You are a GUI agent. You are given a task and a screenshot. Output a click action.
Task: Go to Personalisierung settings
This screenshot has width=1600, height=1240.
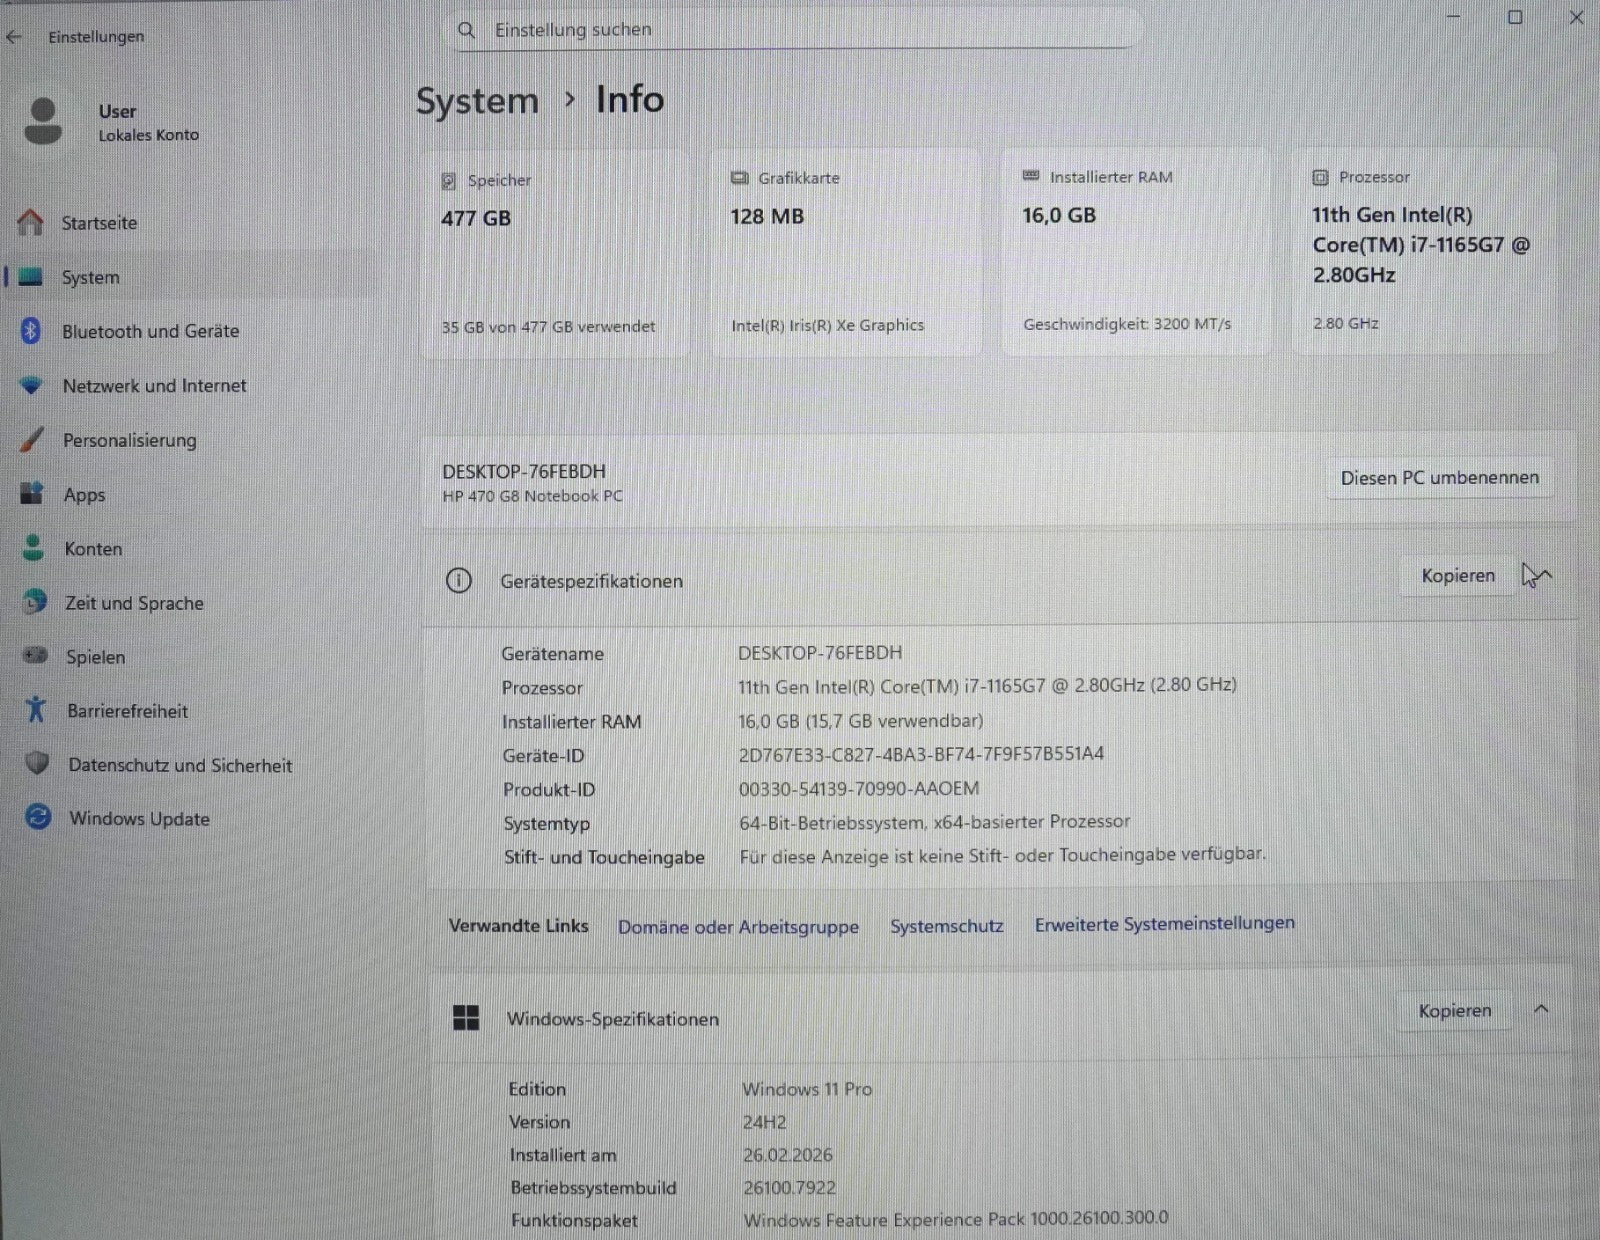pyautogui.click(x=129, y=440)
